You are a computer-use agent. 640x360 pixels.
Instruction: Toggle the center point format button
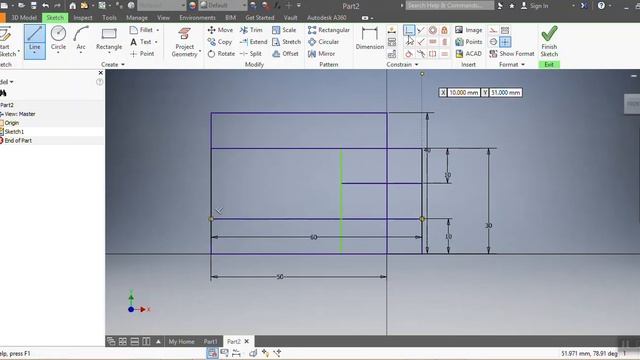505,42
